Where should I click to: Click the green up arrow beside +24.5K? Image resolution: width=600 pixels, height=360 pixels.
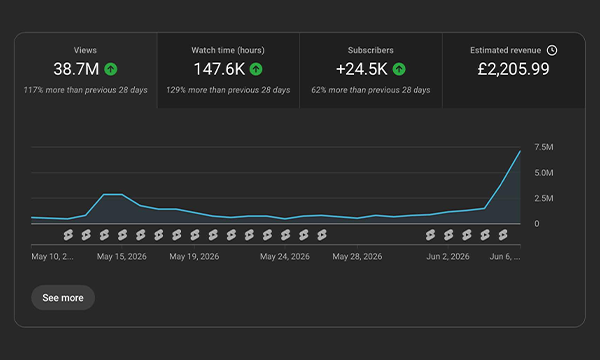pos(399,69)
